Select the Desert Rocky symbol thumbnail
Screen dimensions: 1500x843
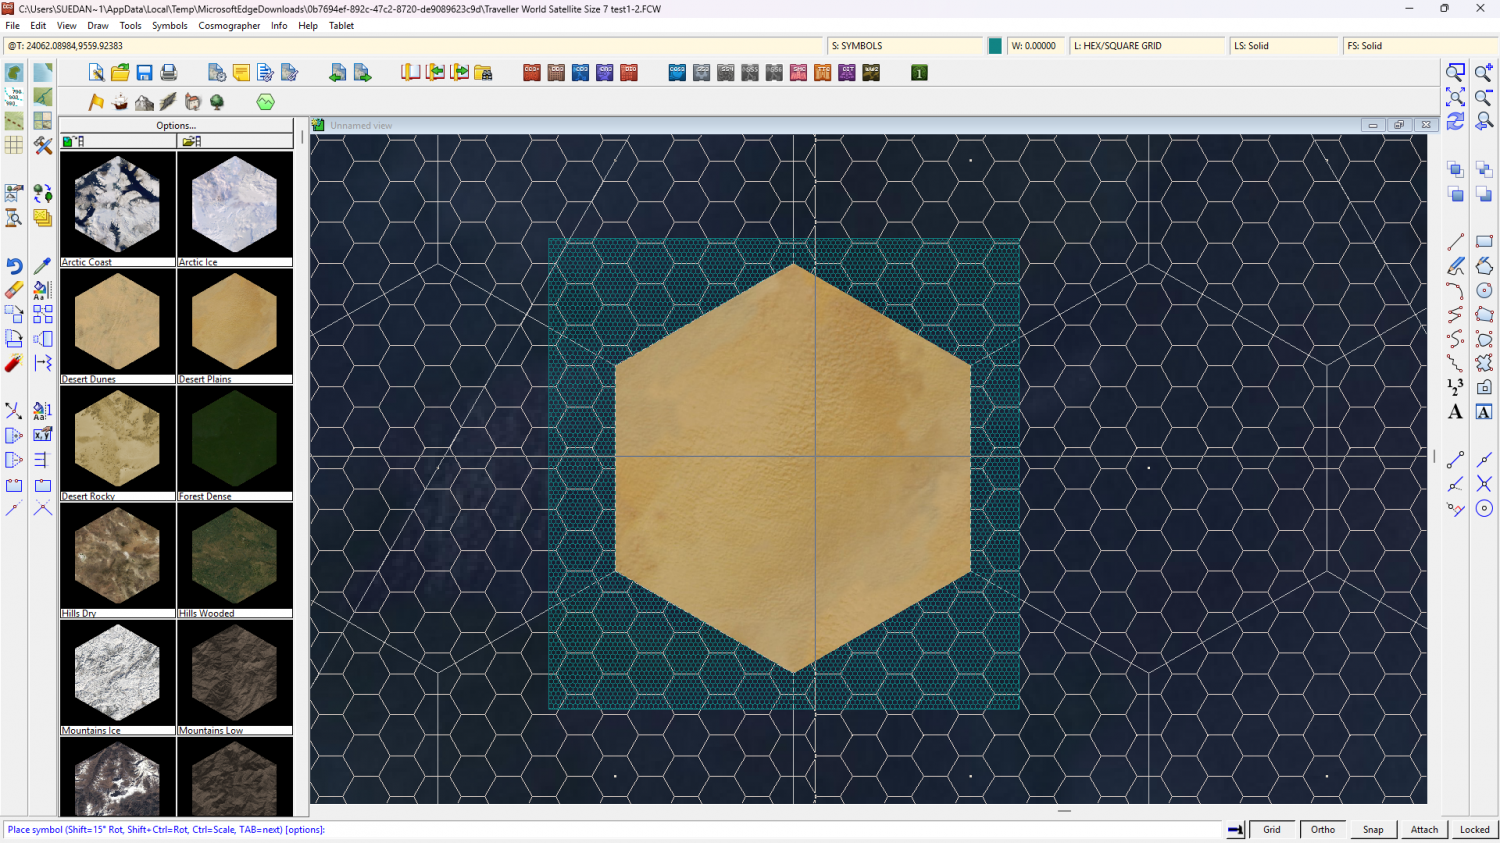117,440
